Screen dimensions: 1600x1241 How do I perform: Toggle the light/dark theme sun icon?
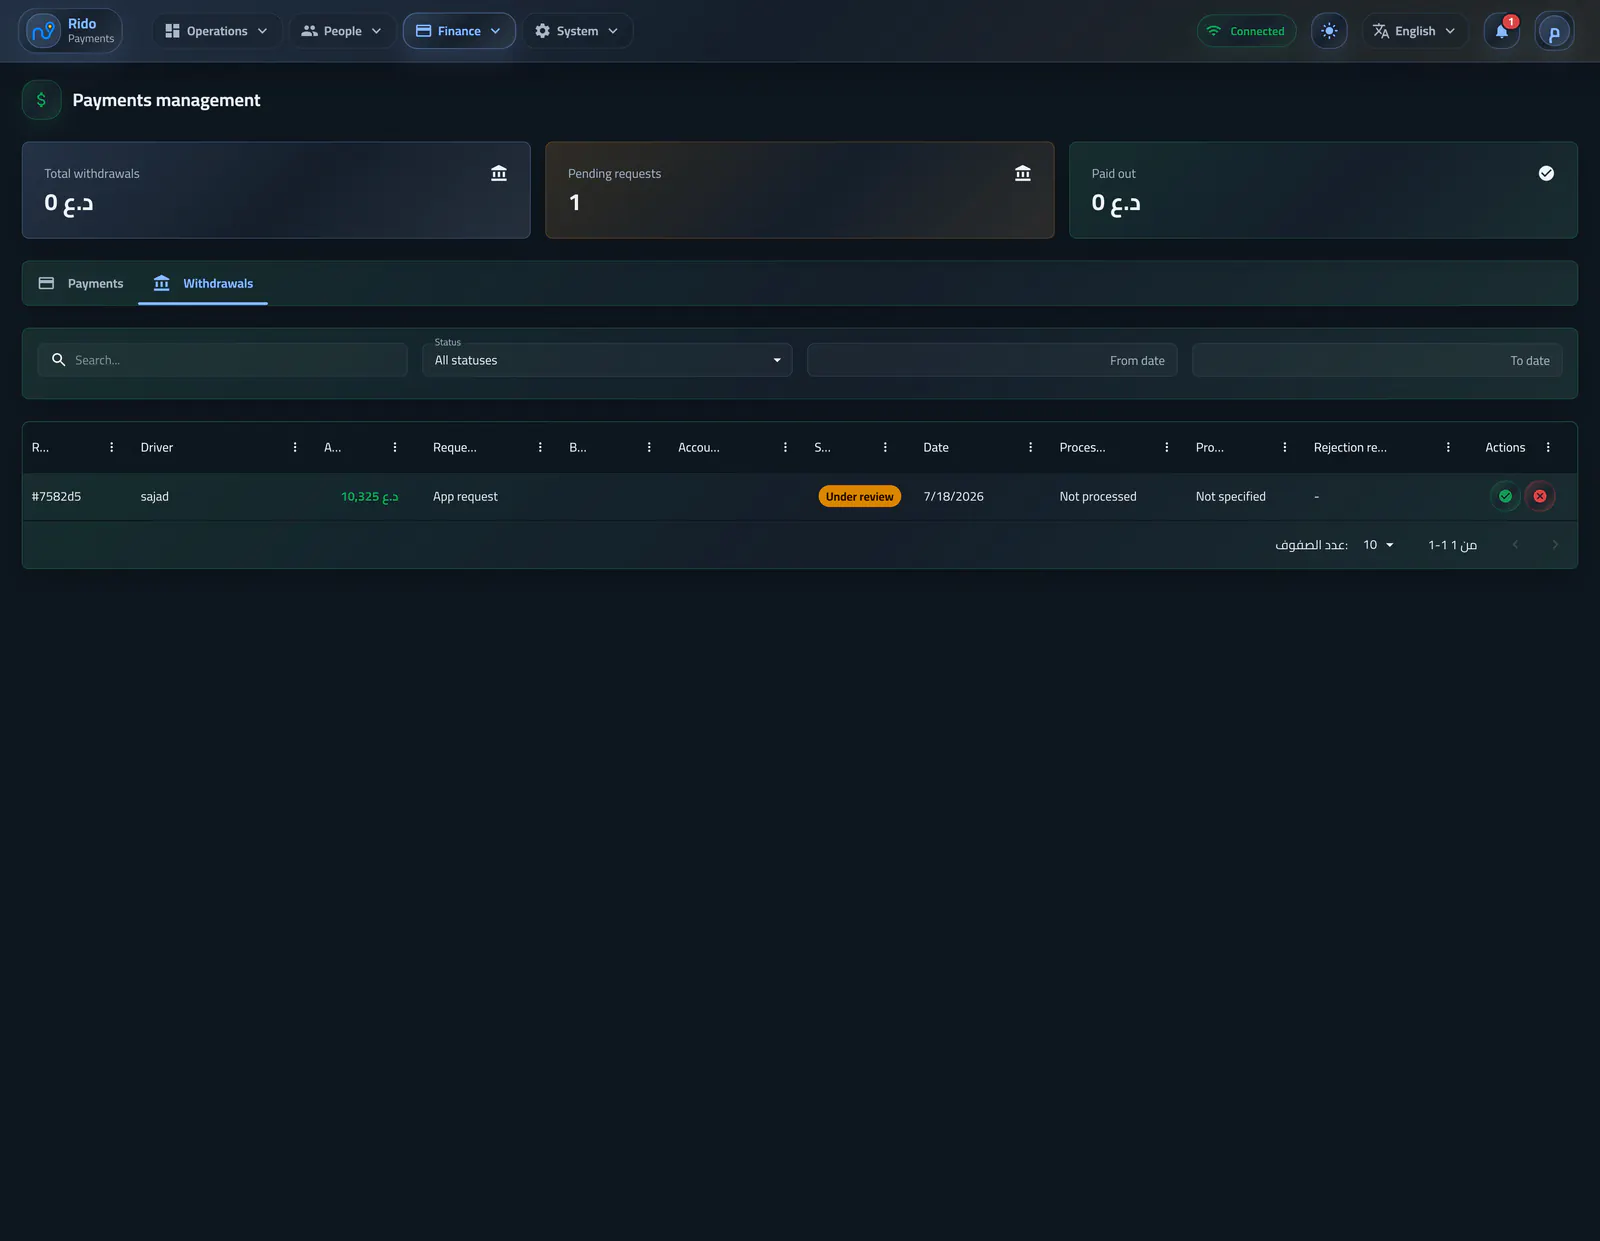pos(1329,31)
